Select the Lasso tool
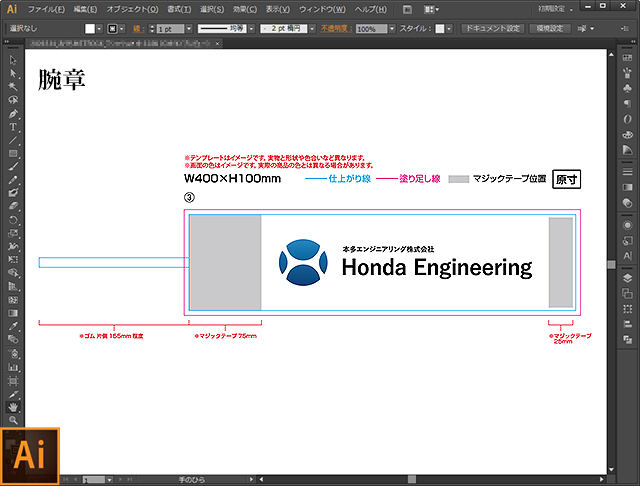 point(13,100)
